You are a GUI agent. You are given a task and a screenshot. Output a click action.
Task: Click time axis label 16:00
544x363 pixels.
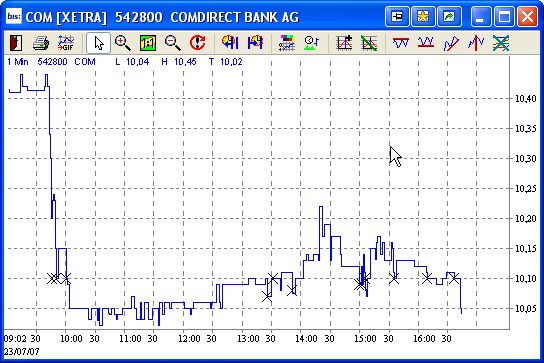(424, 338)
